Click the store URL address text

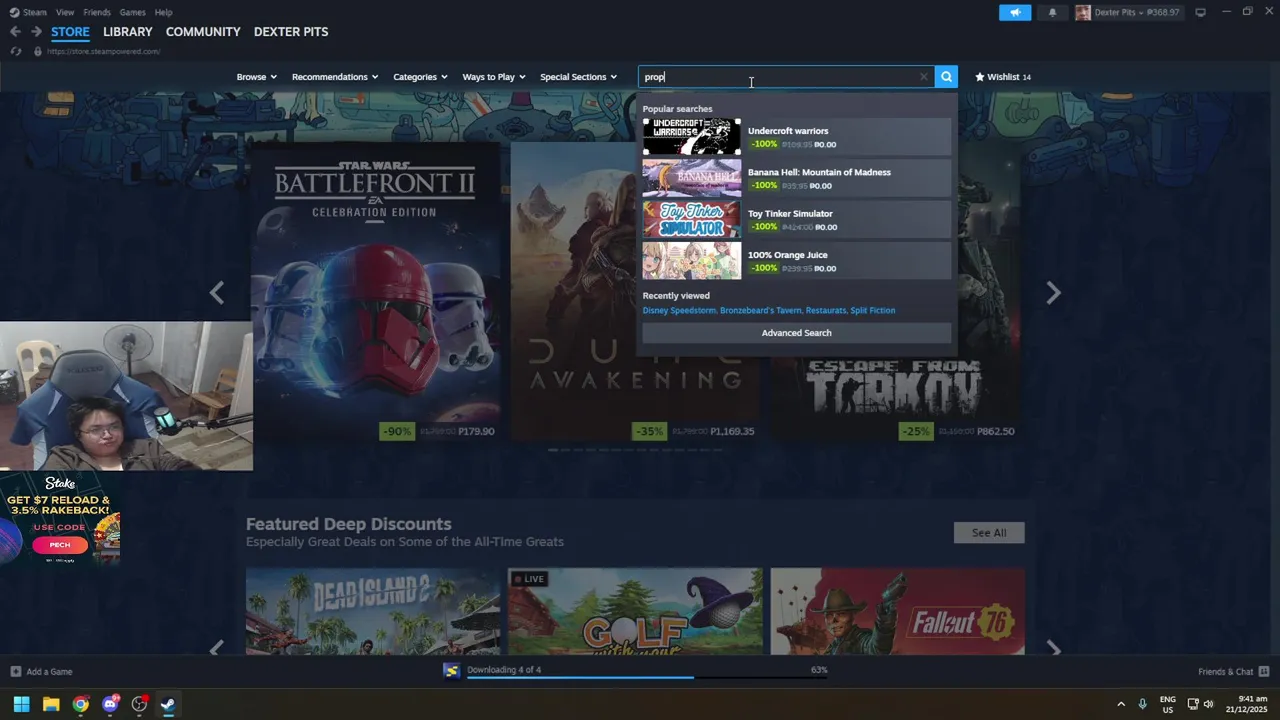click(x=103, y=51)
